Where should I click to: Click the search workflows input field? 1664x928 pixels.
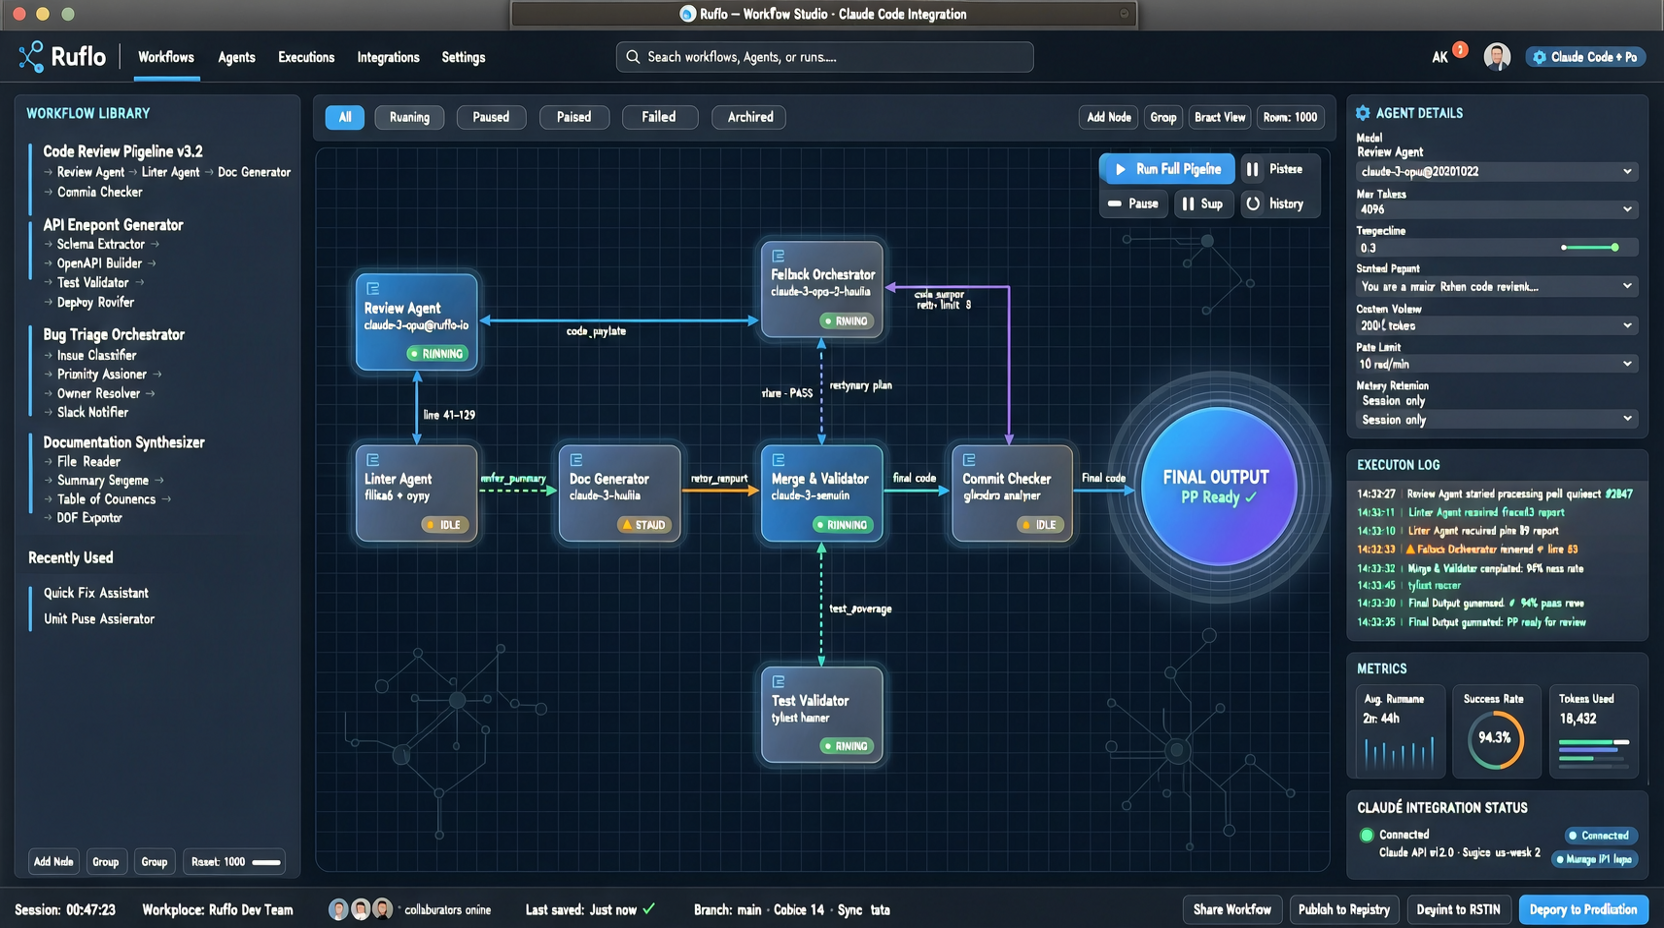tap(824, 57)
